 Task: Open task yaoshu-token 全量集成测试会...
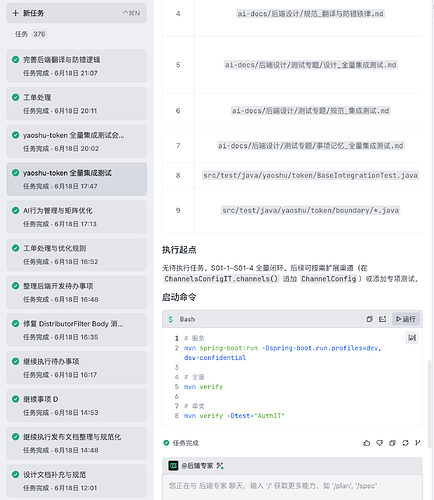(x=76, y=141)
